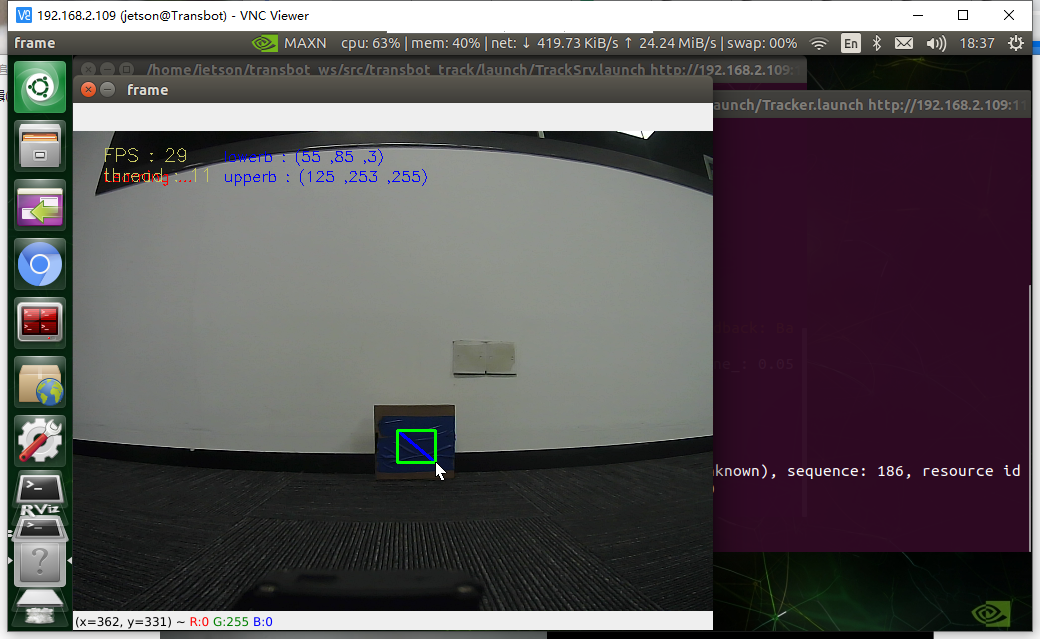The width and height of the screenshot is (1040, 639).
Task: Click the "cpu: 63%" panel readout
Action: [x=371, y=43]
